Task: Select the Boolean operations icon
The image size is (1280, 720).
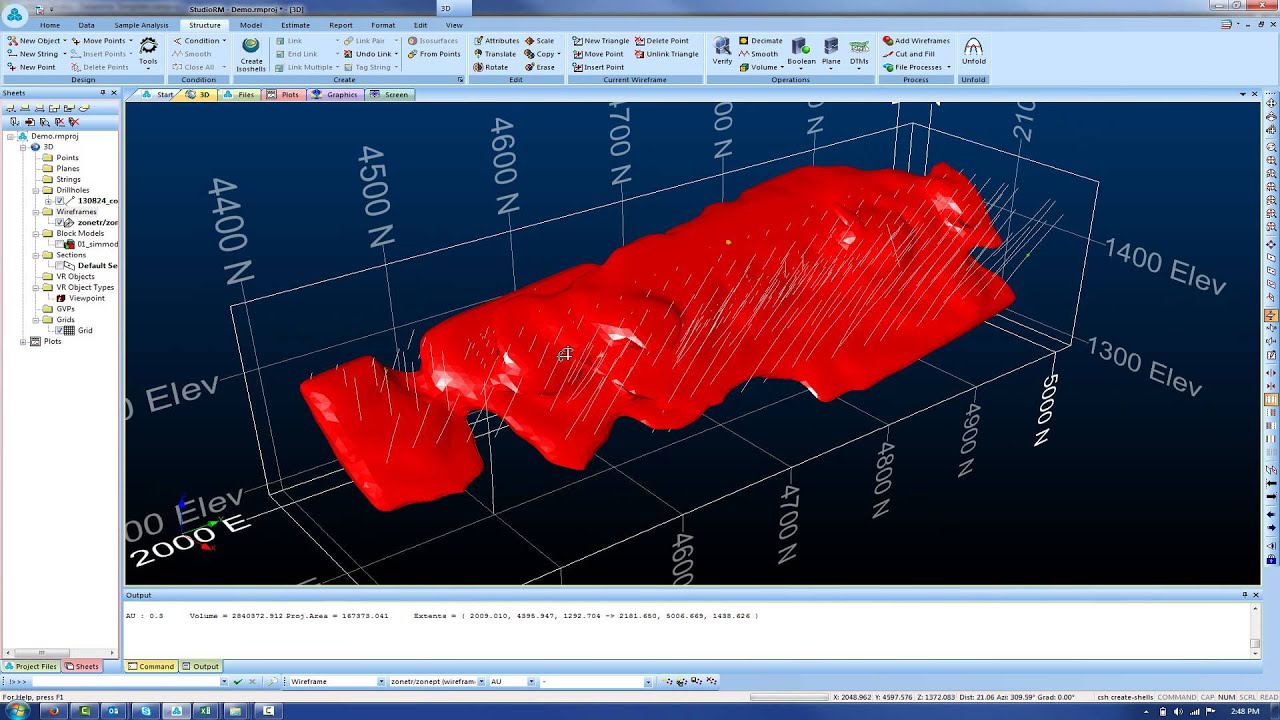Action: click(x=801, y=52)
